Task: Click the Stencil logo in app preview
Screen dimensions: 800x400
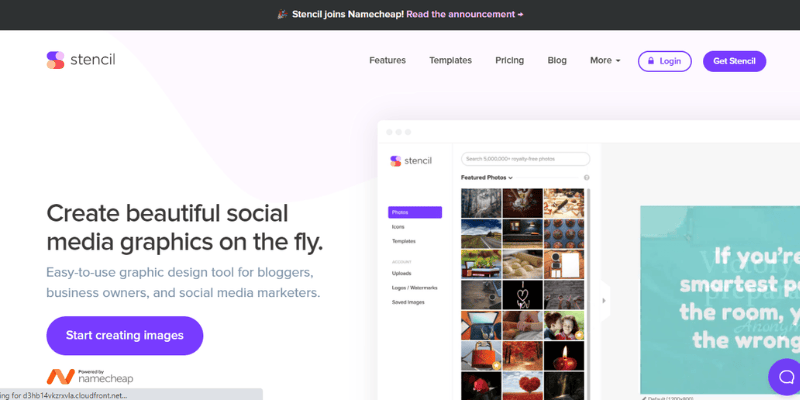Action: (412, 160)
